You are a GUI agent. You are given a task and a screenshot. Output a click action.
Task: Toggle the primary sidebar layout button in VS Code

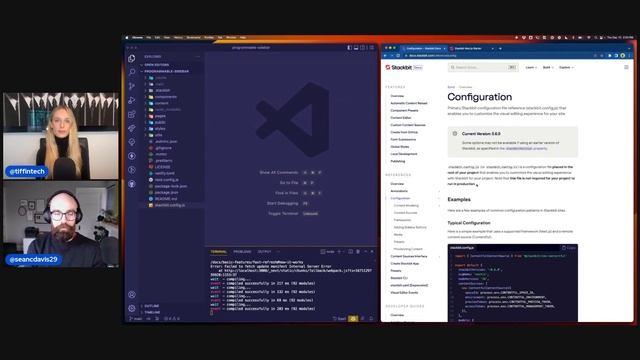(349, 48)
